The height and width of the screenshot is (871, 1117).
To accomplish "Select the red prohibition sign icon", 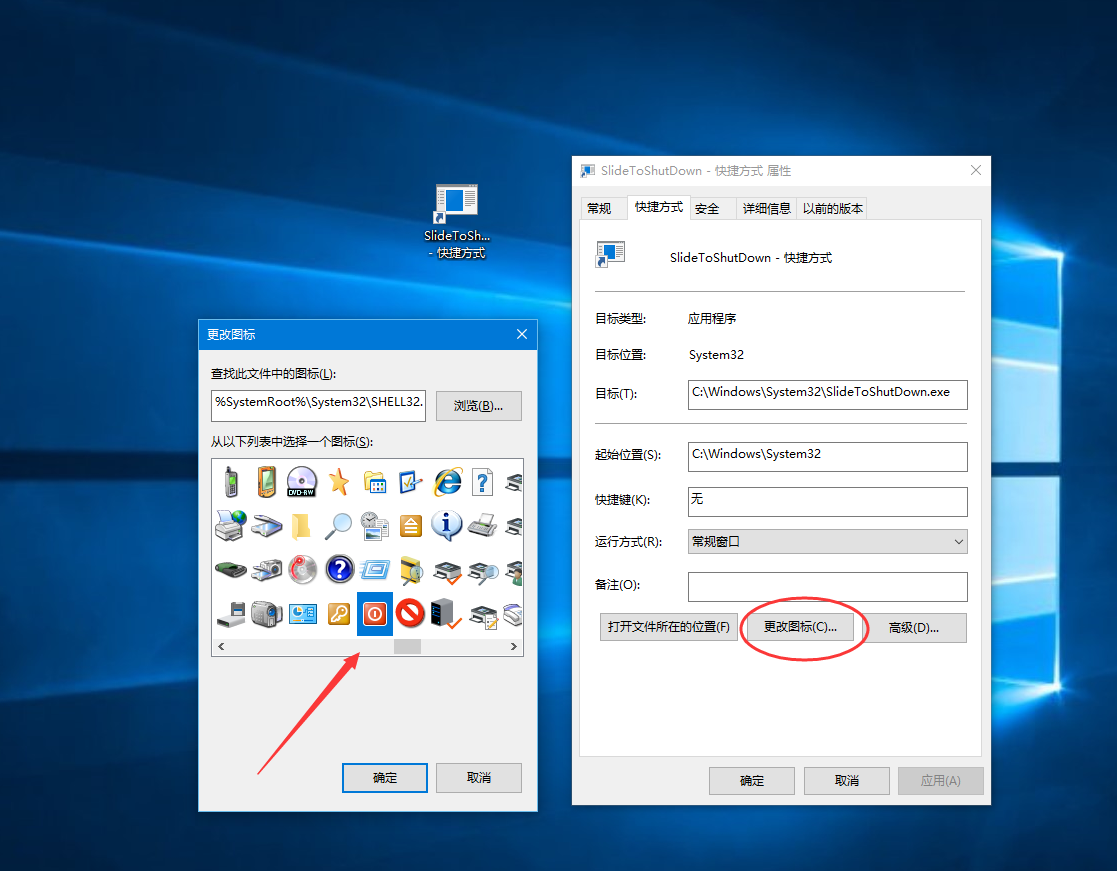I will tap(411, 613).
